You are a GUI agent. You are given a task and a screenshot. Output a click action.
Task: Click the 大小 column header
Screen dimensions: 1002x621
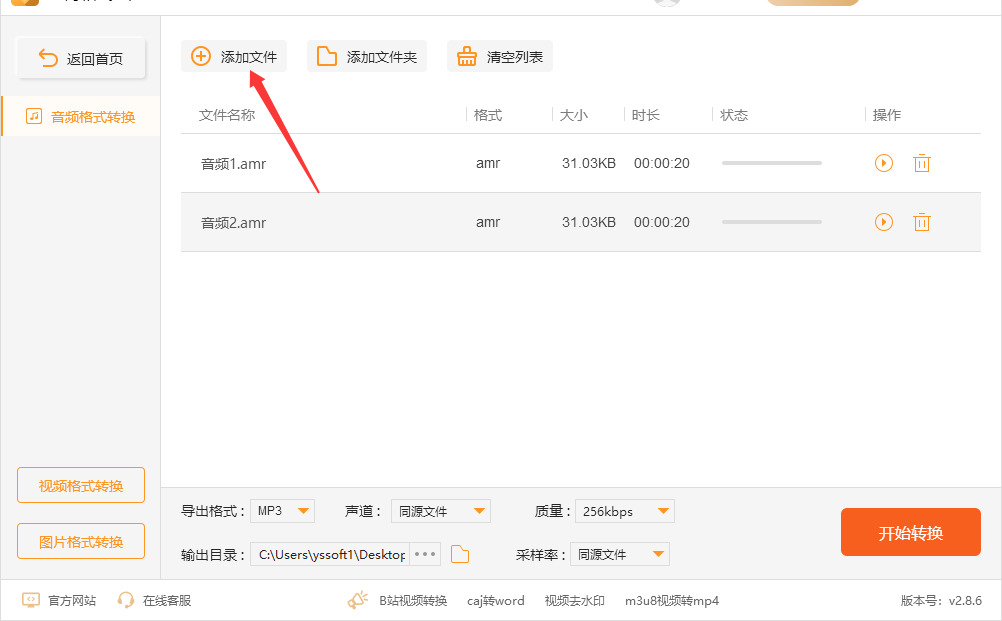pos(573,115)
